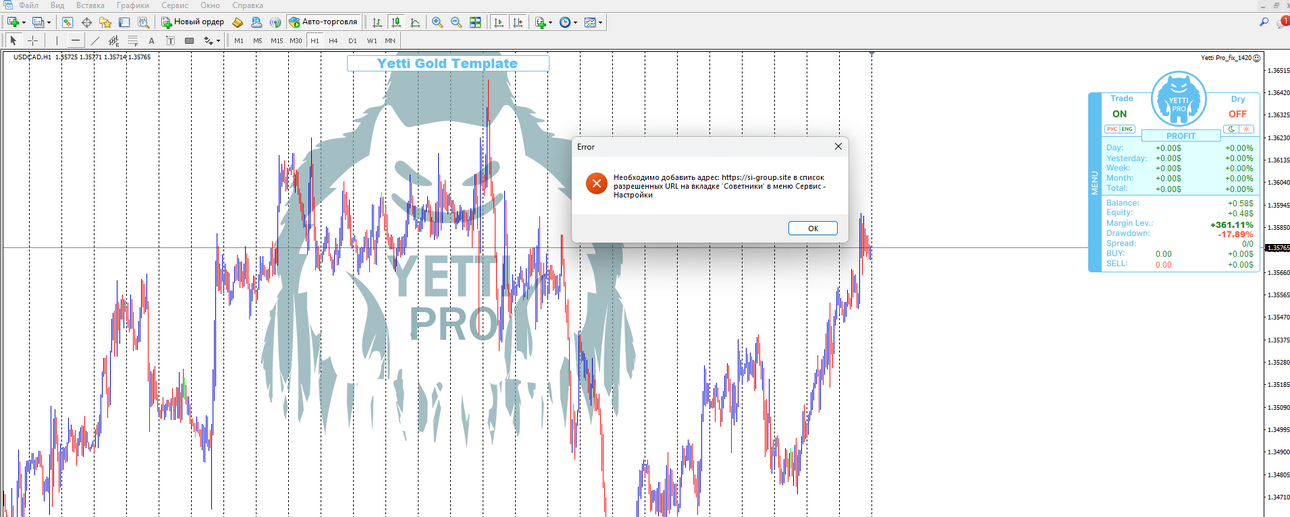
Task: Show the Market Watch window icon
Action: point(67,22)
